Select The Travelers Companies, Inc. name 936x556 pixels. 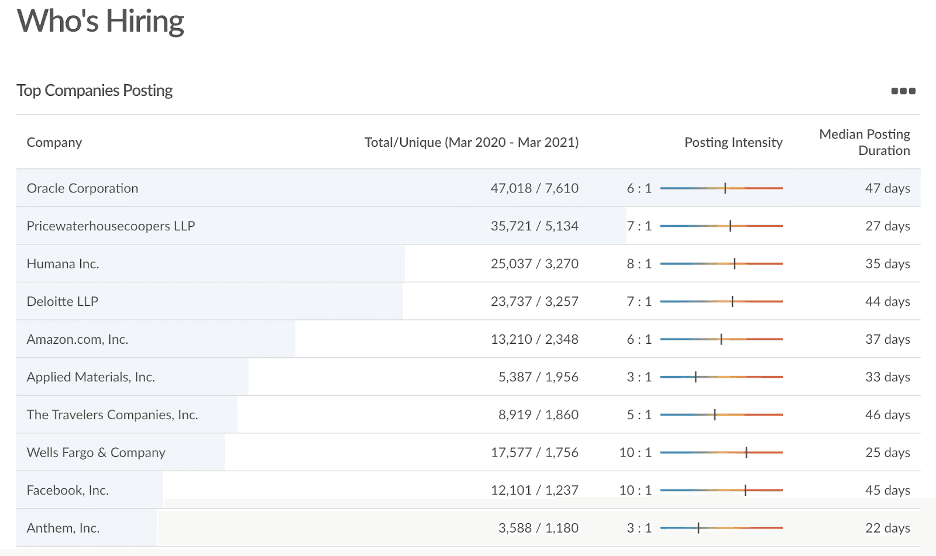point(112,414)
